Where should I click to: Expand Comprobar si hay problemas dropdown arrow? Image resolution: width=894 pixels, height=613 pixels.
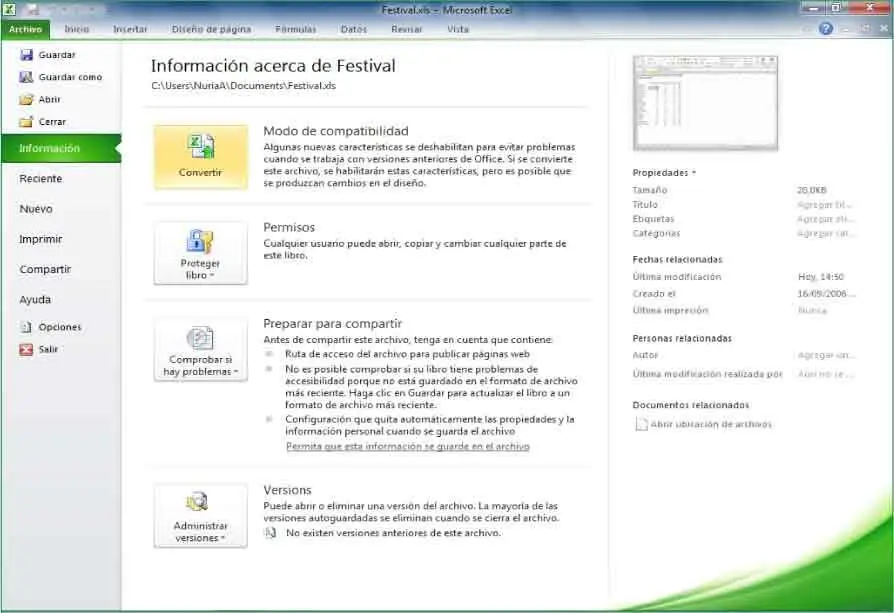coord(235,372)
